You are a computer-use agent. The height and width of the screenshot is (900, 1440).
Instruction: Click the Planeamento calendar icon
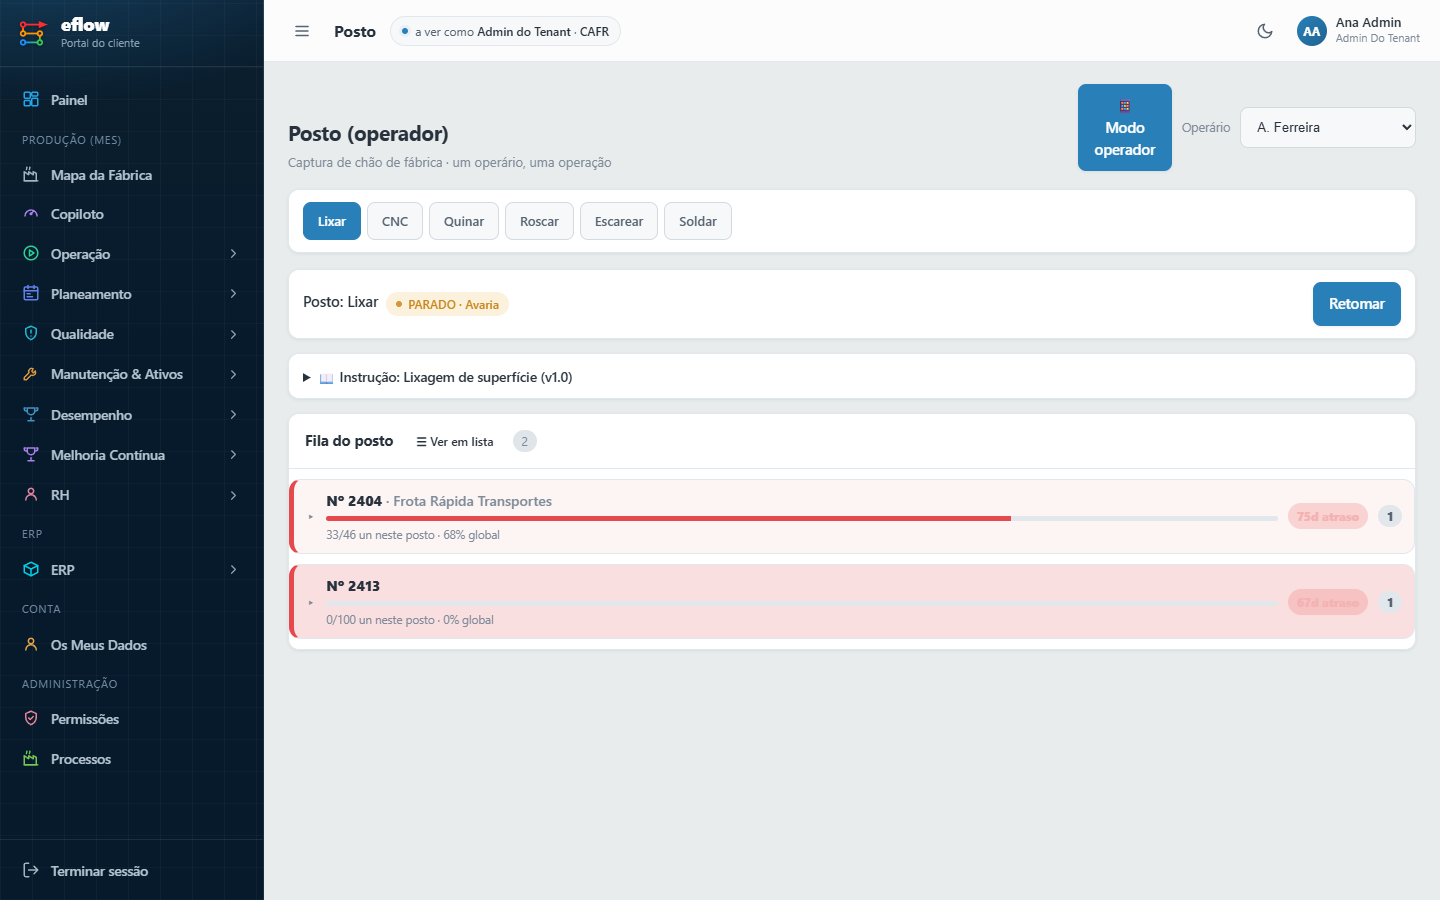click(31, 294)
